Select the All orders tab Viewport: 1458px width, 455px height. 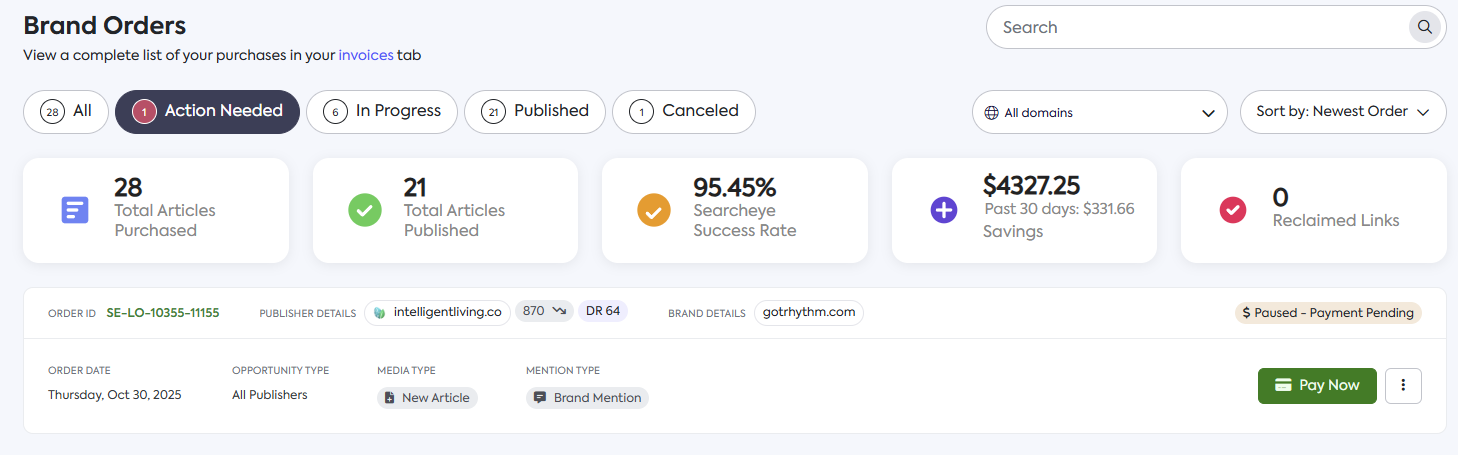pyautogui.click(x=66, y=112)
